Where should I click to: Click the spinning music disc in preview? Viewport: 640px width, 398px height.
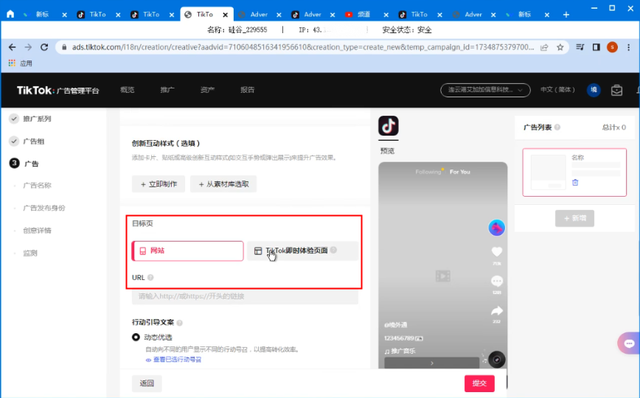(497, 359)
